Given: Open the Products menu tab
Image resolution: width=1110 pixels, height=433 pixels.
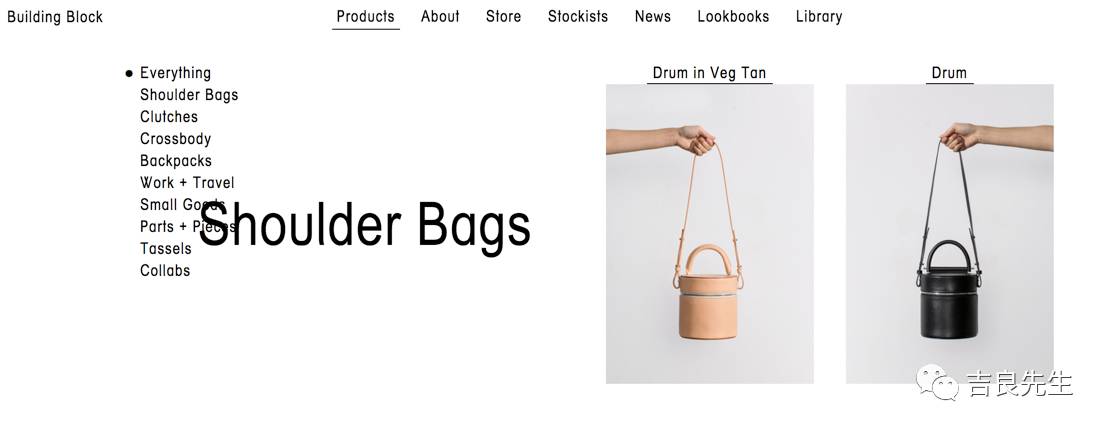Looking at the screenshot, I should pos(365,17).
